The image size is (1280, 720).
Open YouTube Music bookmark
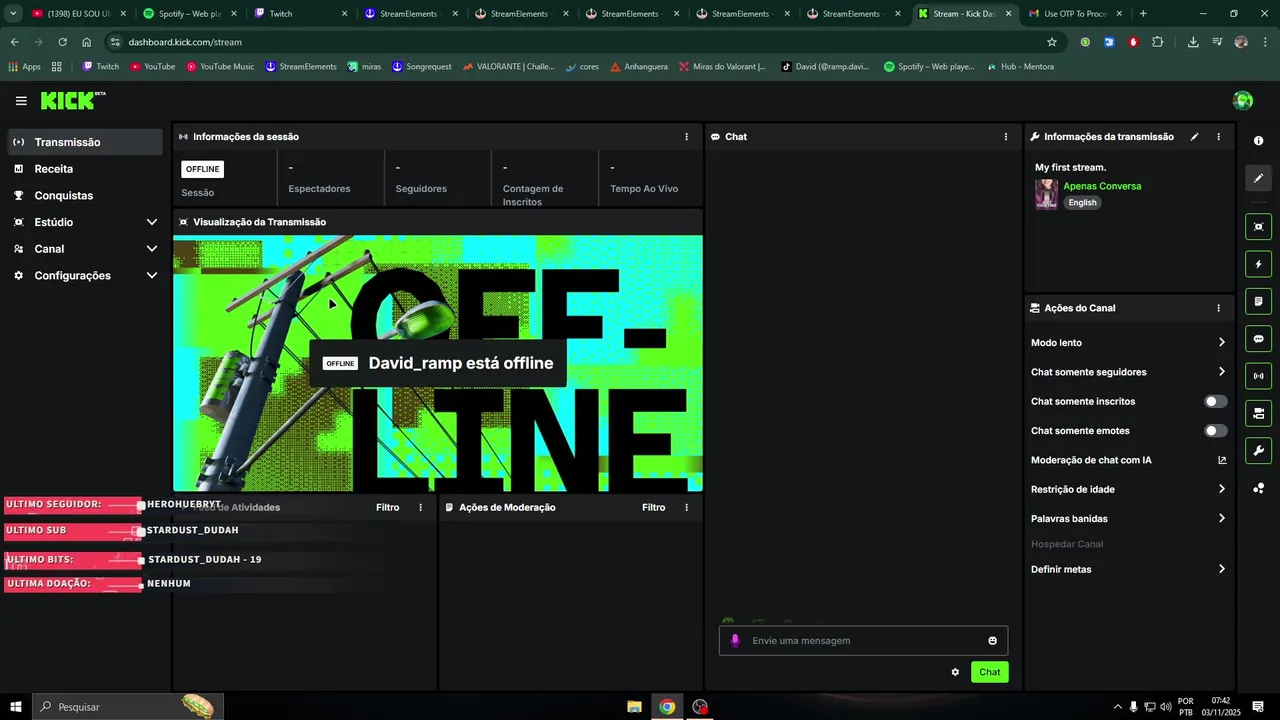click(x=220, y=67)
